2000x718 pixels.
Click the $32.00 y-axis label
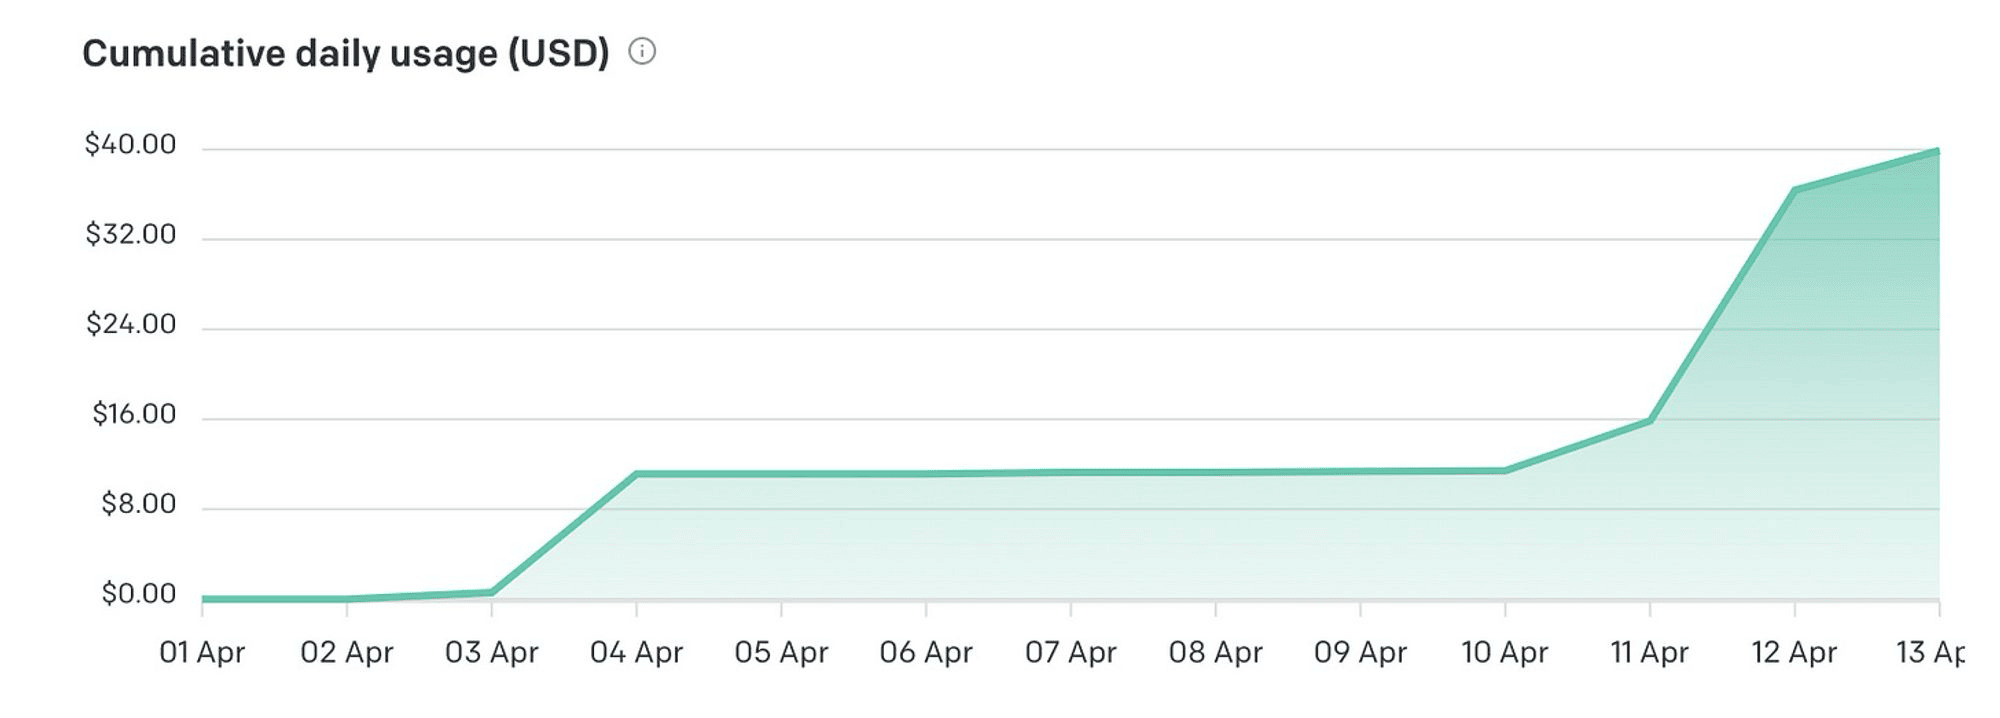coord(130,235)
